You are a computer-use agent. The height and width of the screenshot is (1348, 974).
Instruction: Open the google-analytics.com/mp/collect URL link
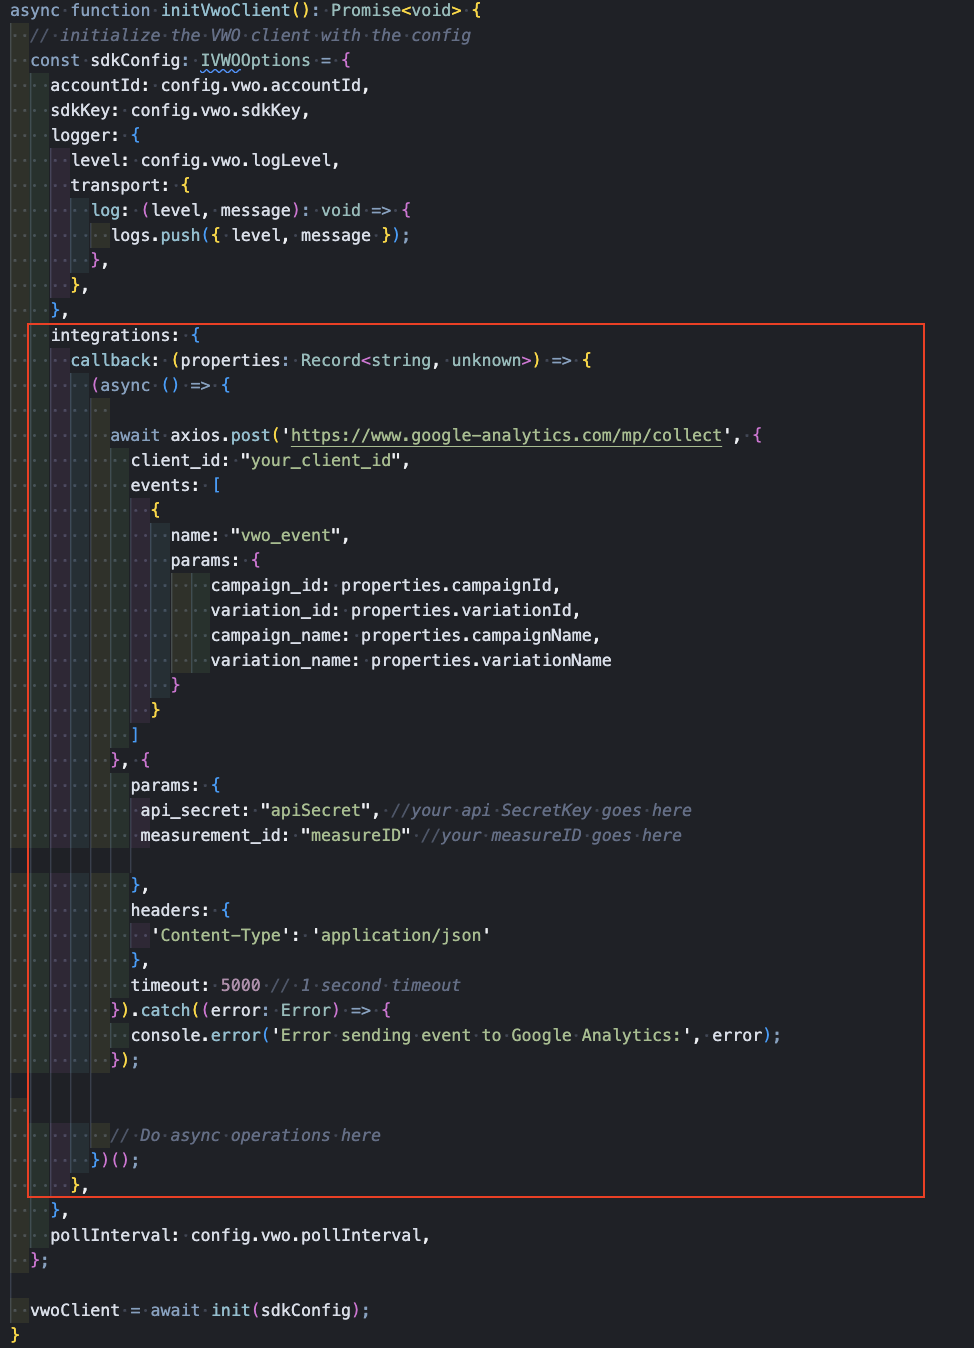tap(506, 435)
